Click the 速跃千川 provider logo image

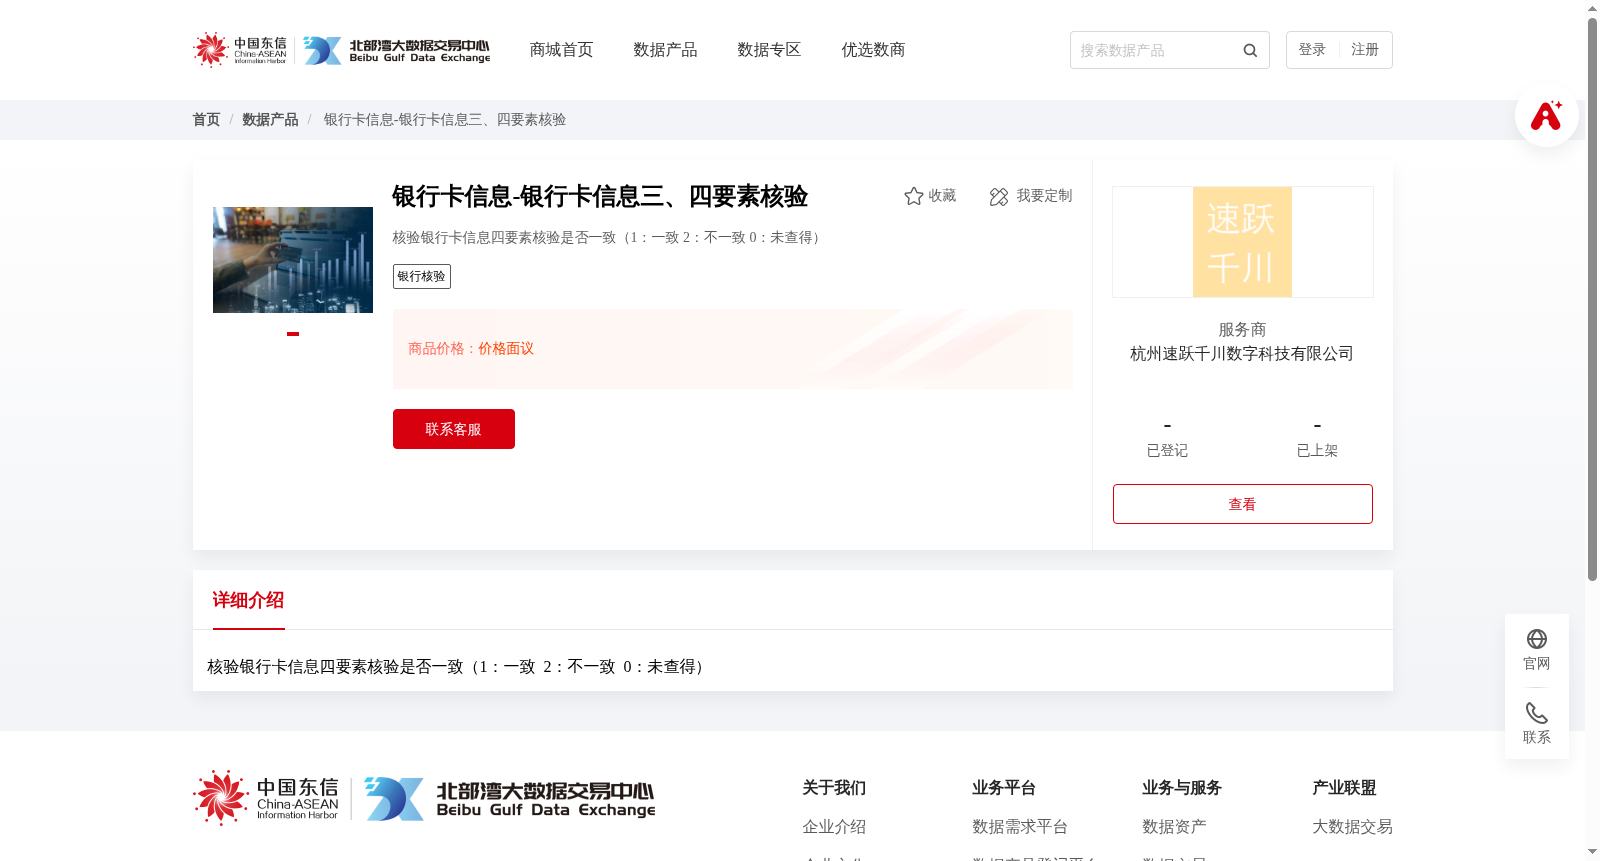tap(1243, 242)
